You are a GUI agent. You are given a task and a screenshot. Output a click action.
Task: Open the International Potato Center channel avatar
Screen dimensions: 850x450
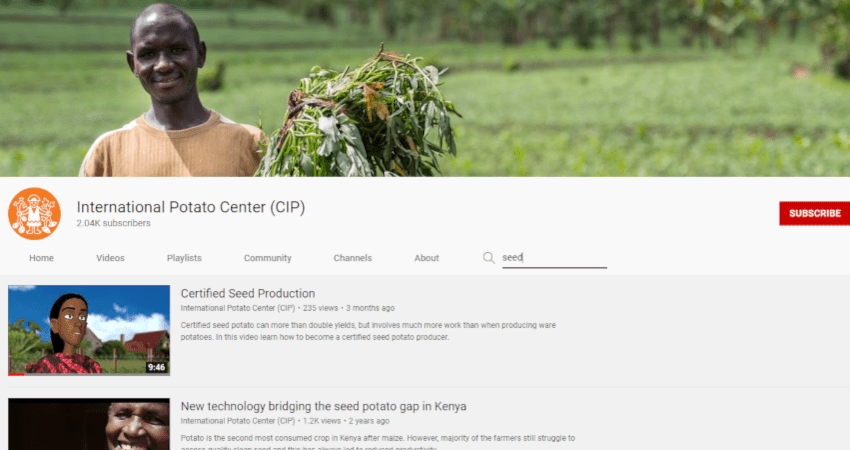[x=34, y=214]
